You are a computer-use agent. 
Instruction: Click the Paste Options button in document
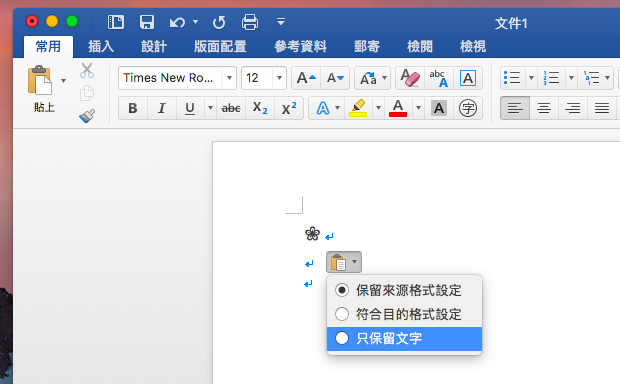[344, 262]
